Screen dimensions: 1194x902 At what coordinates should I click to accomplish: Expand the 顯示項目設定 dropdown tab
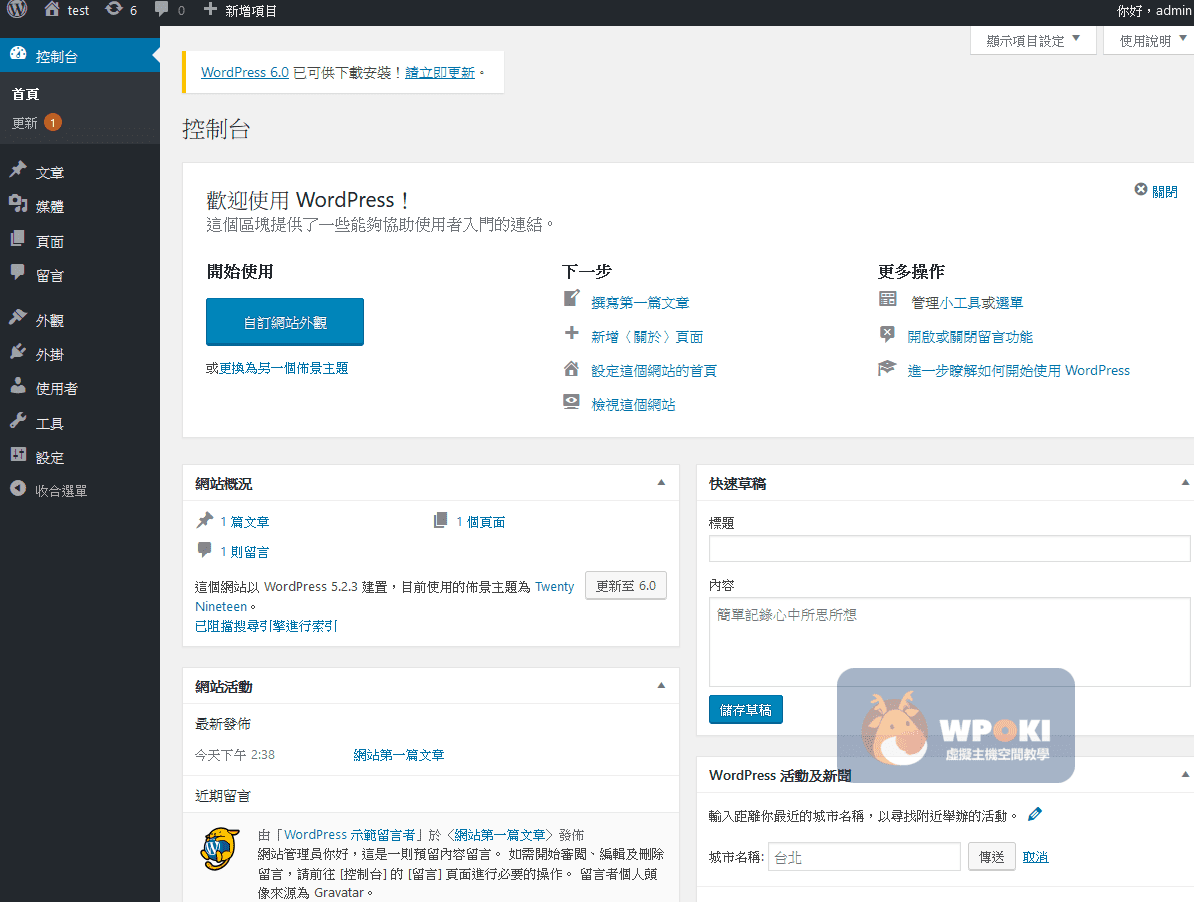click(1033, 41)
